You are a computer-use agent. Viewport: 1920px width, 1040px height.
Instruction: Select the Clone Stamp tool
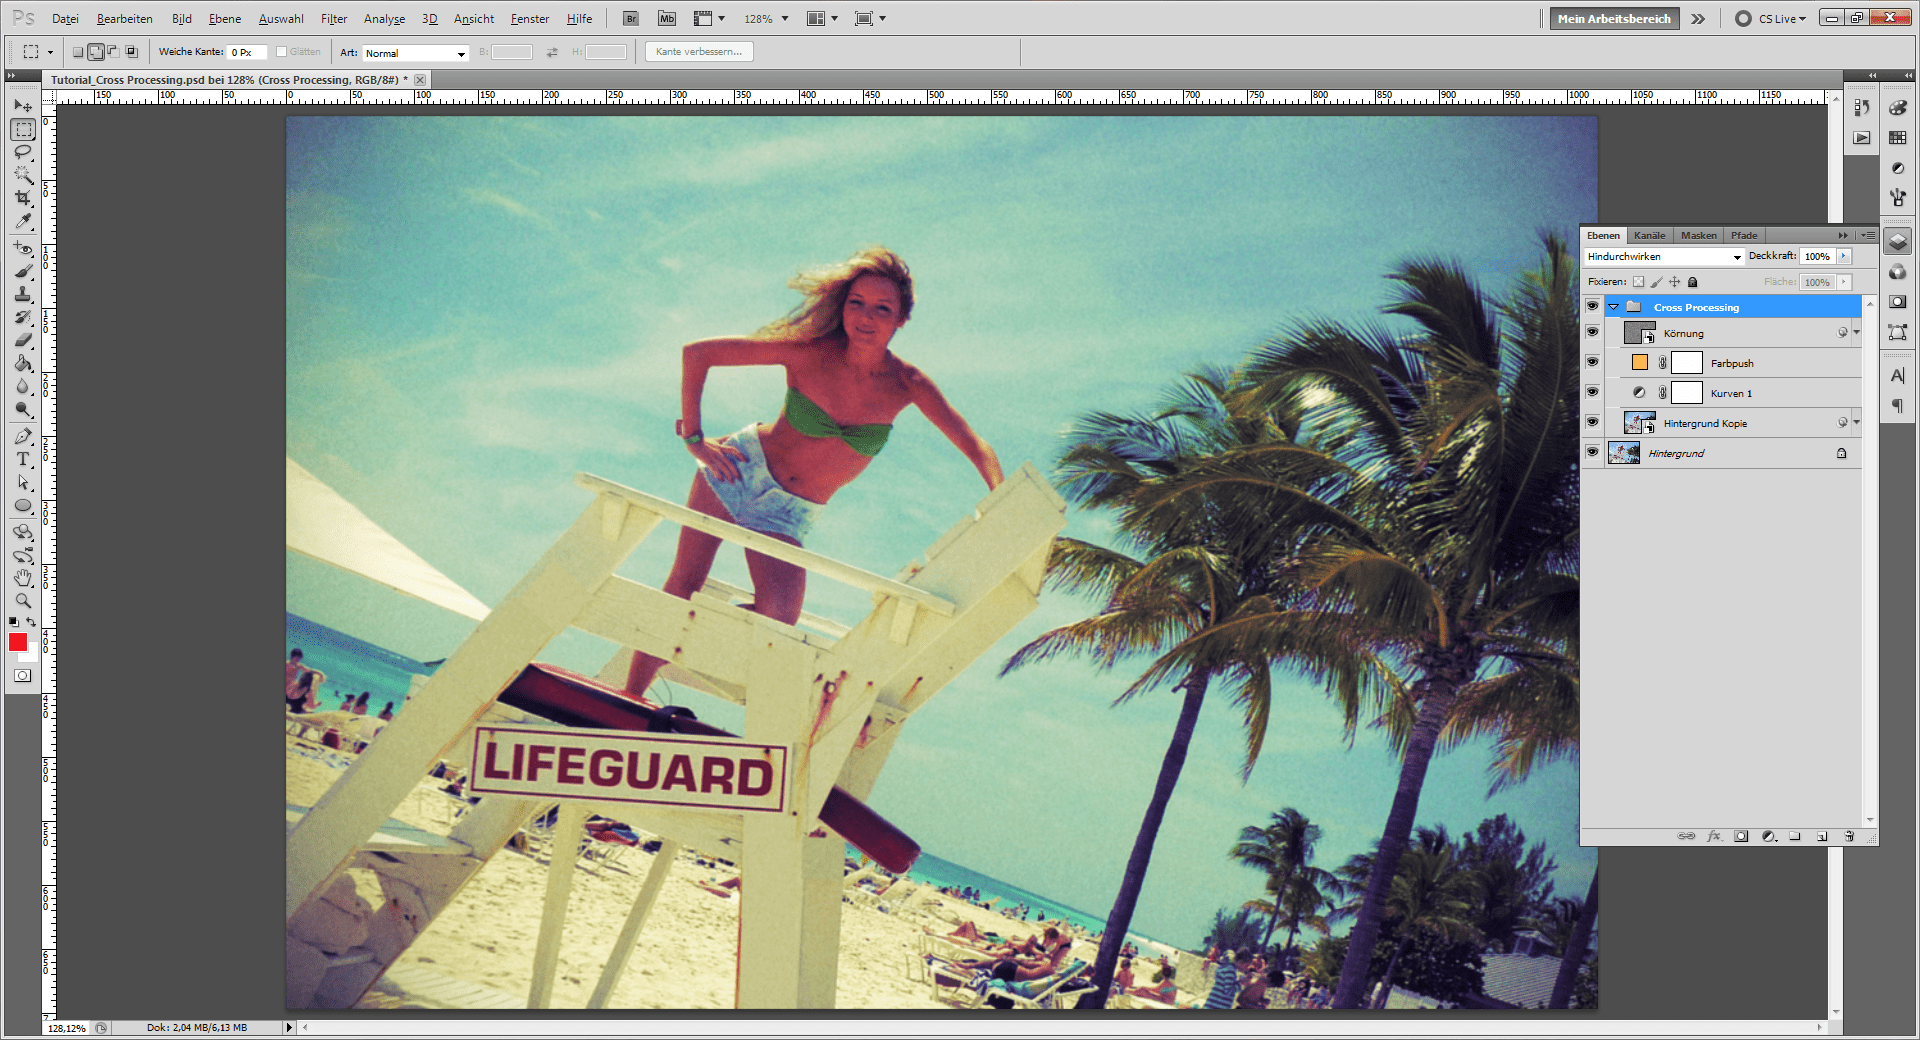[23, 294]
